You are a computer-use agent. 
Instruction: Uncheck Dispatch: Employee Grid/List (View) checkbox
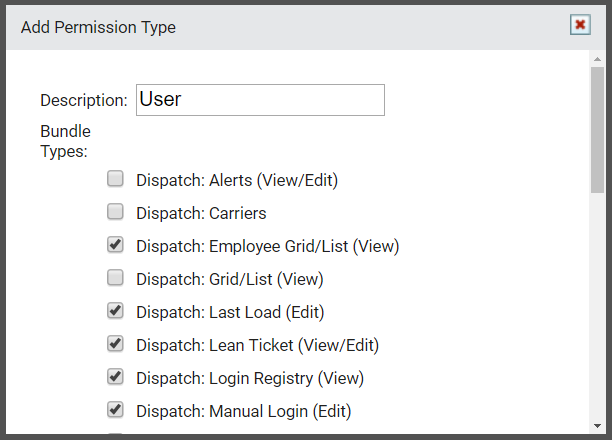[115, 245]
